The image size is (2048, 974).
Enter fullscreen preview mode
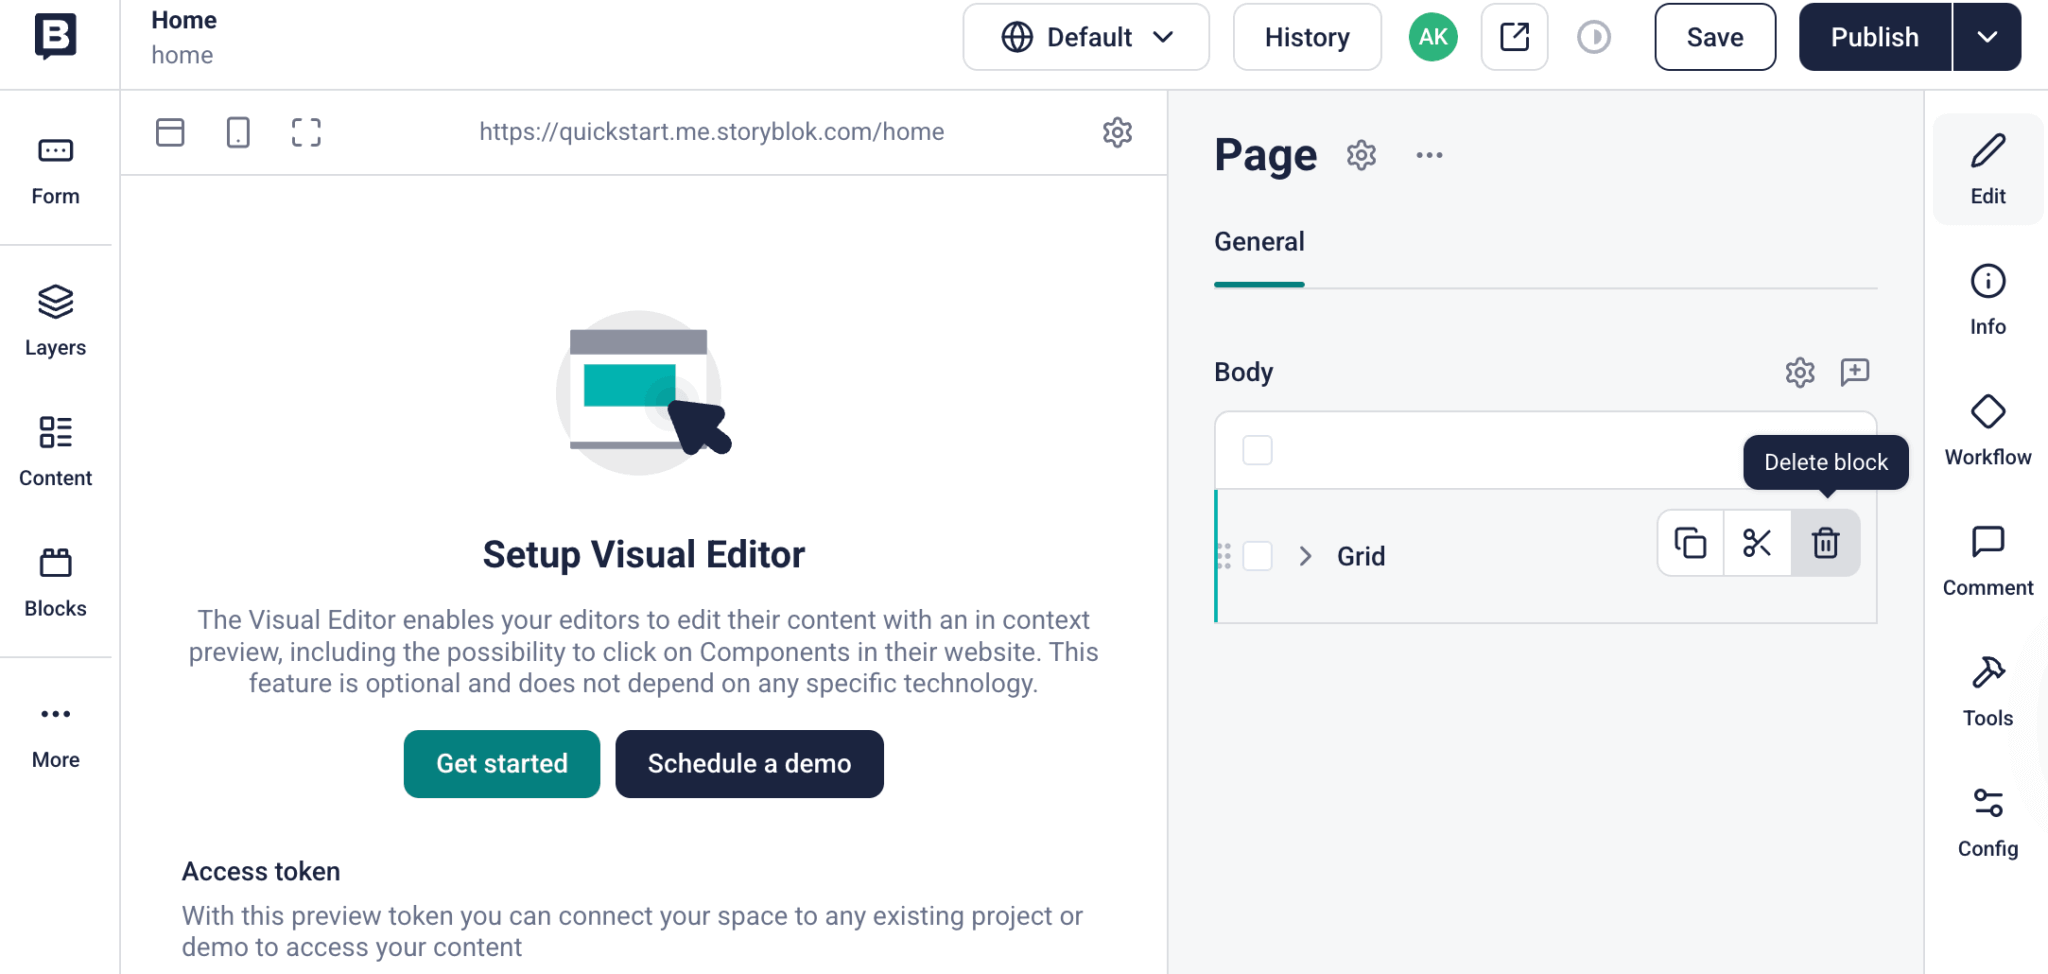click(x=306, y=132)
